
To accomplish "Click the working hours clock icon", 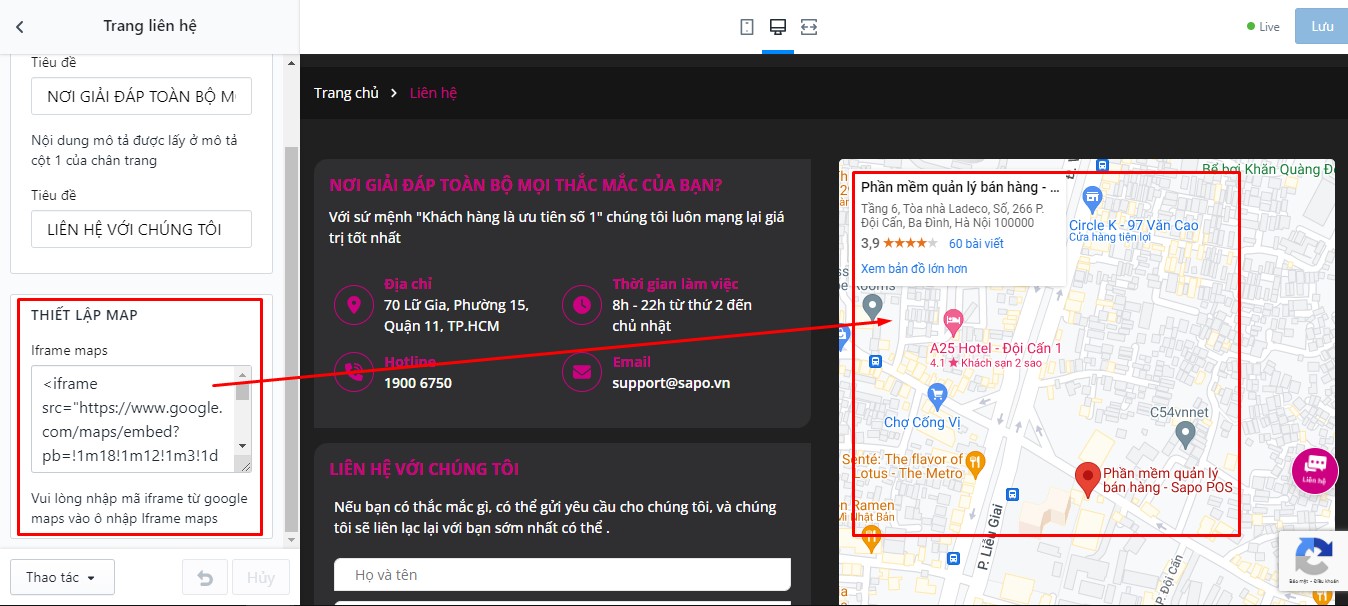I will click(x=582, y=304).
